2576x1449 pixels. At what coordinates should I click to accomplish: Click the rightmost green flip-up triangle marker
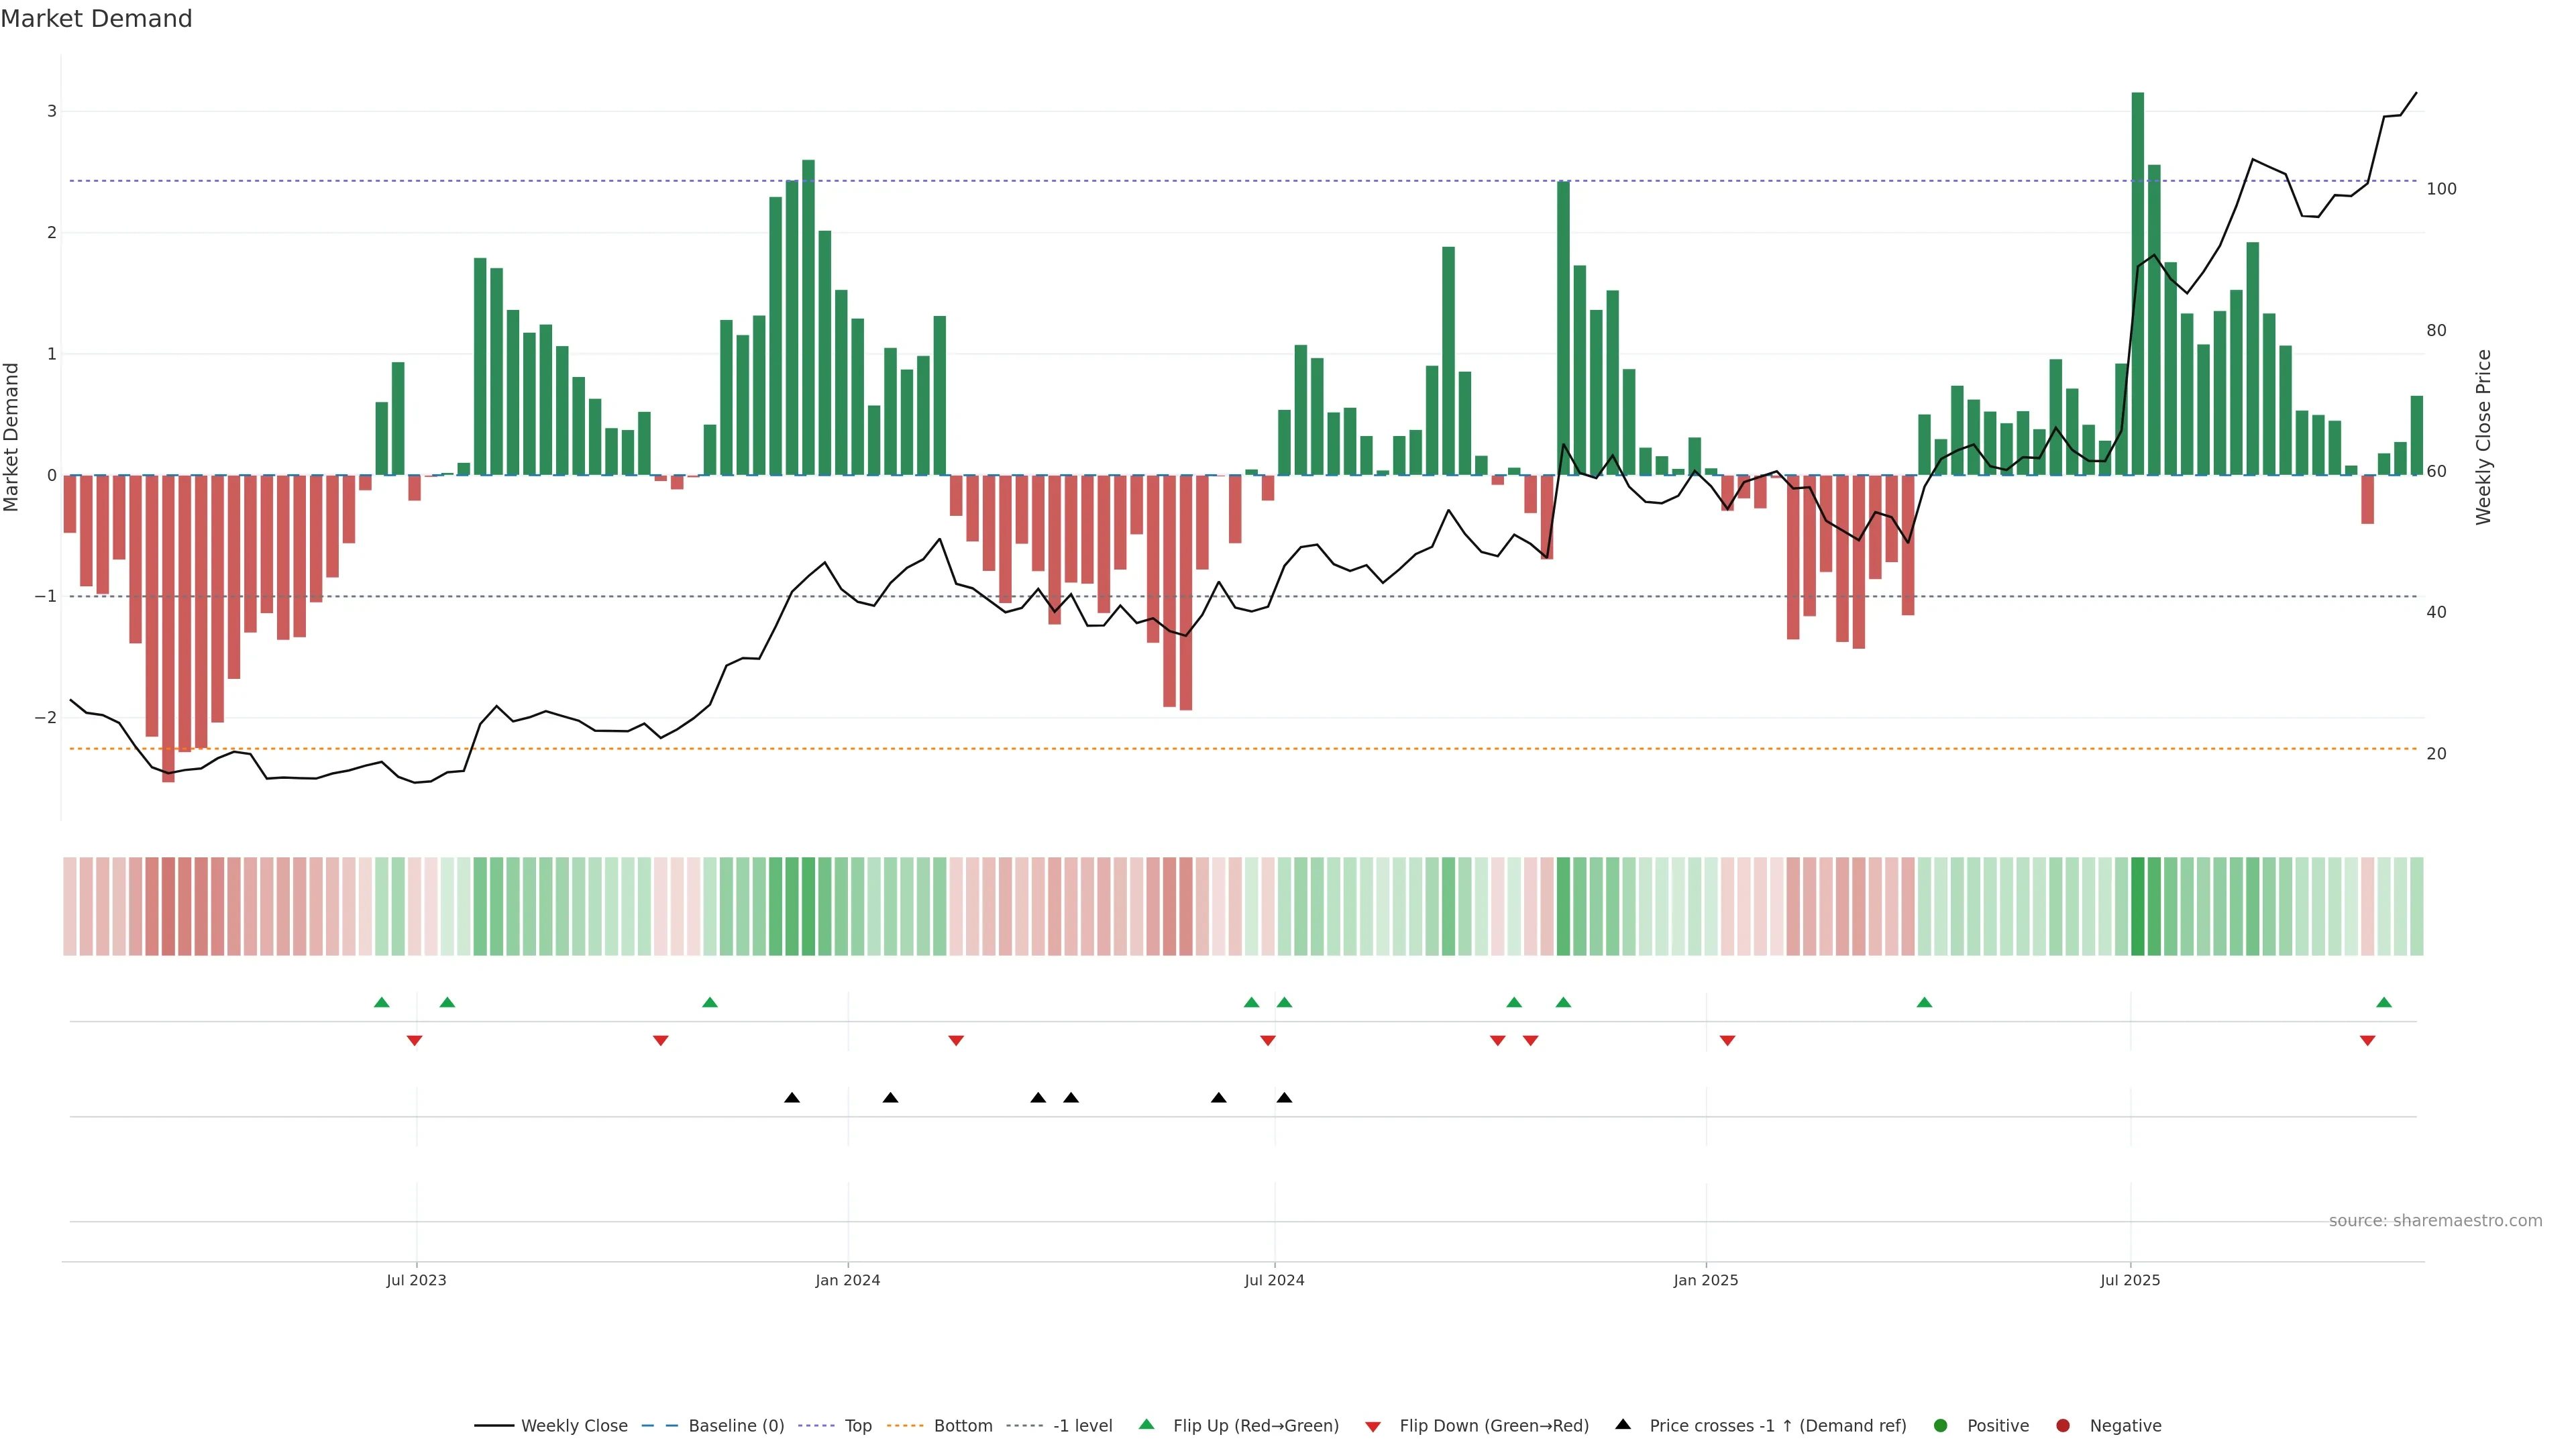[2384, 1002]
